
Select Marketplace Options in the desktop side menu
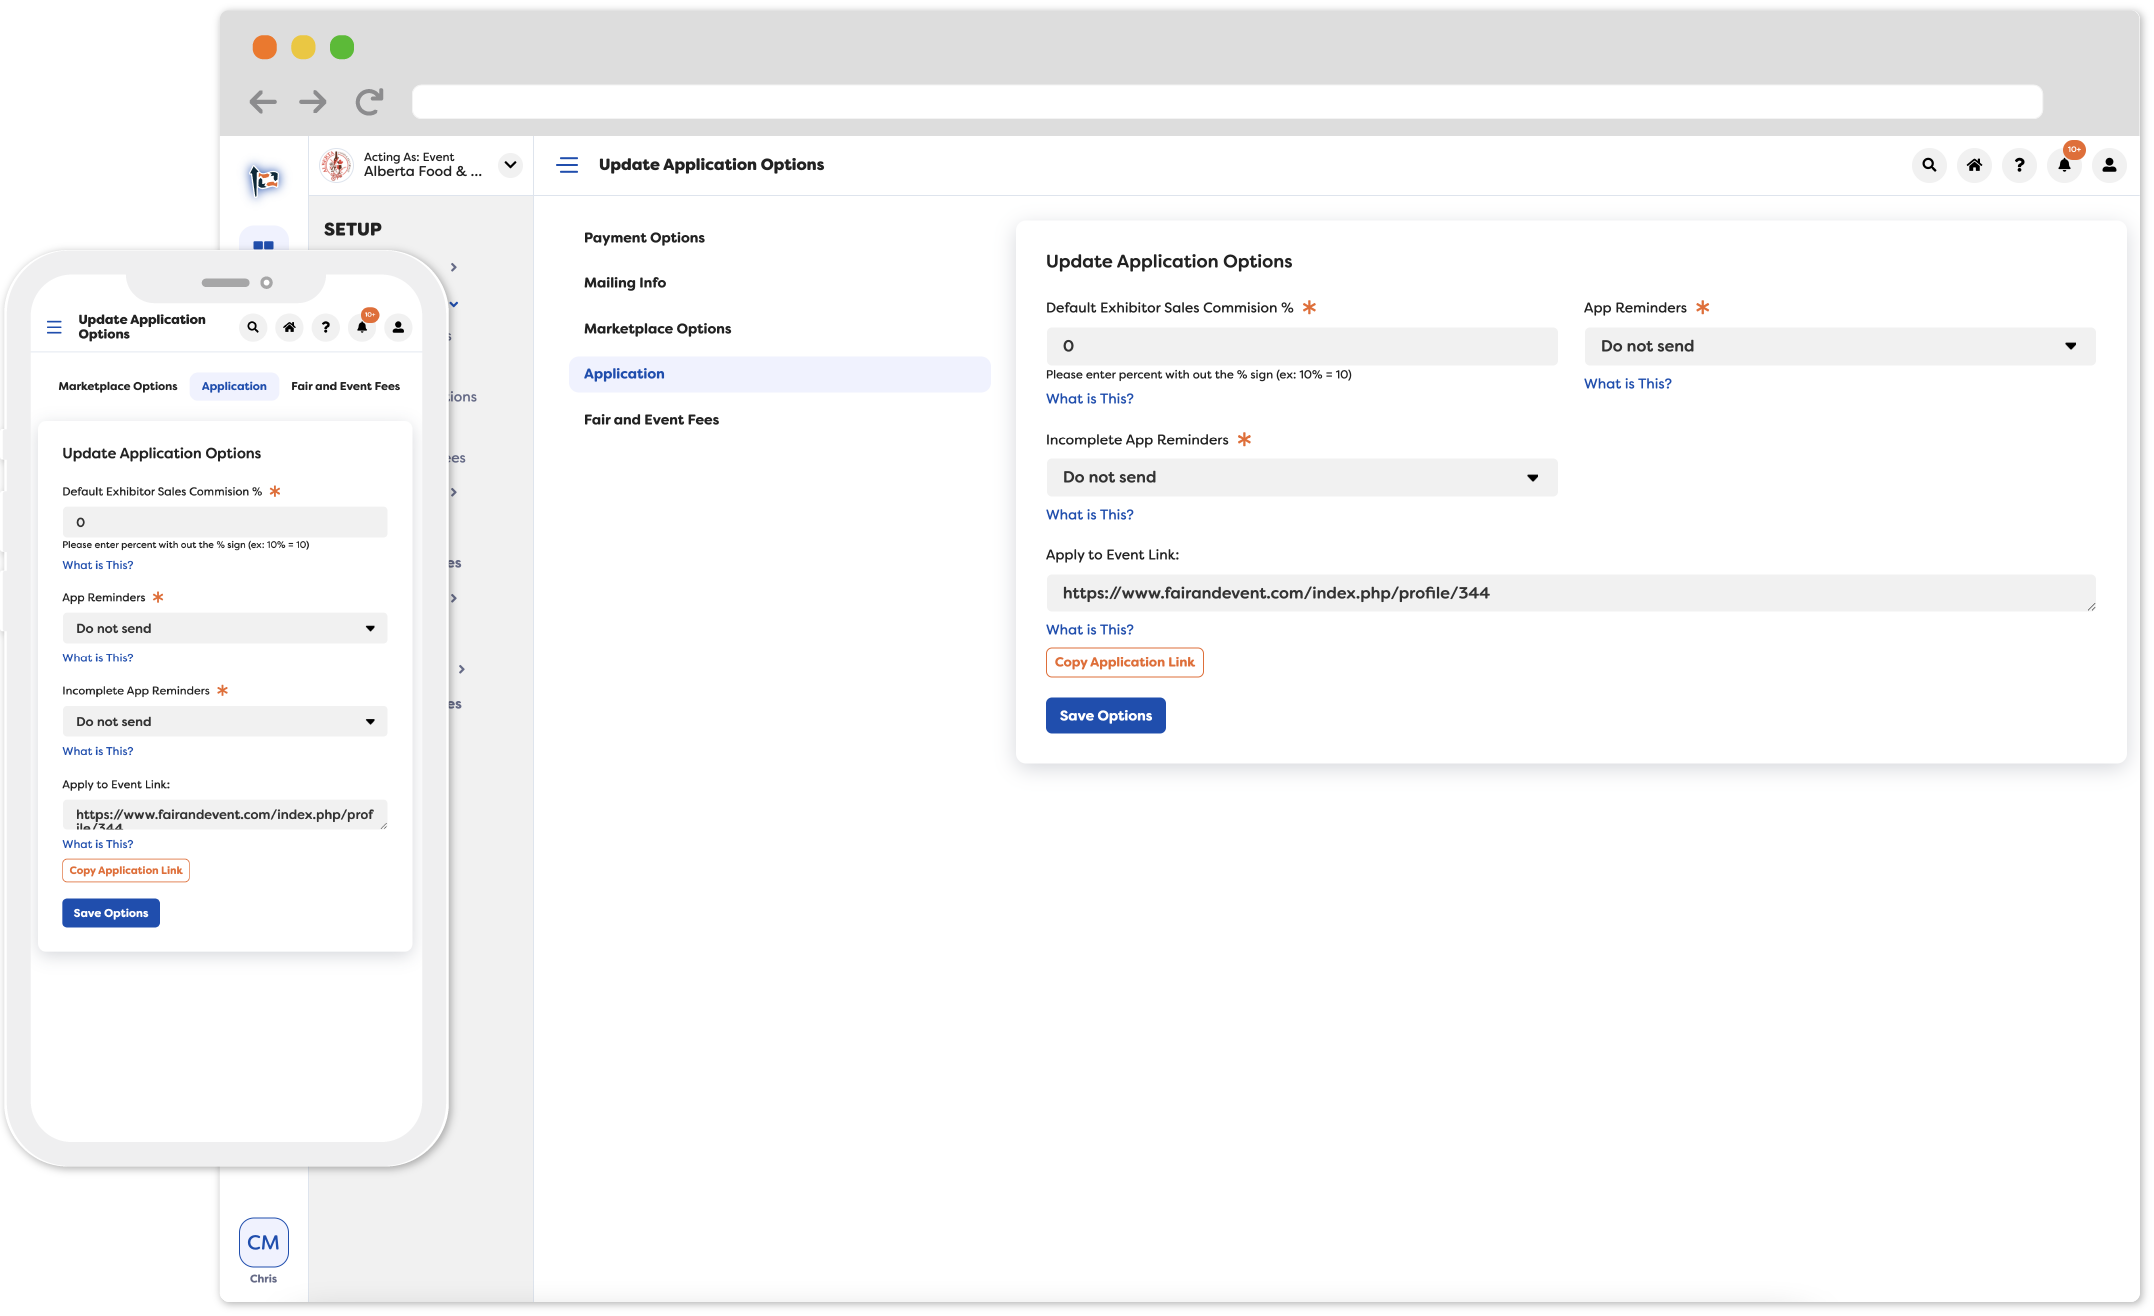point(657,328)
